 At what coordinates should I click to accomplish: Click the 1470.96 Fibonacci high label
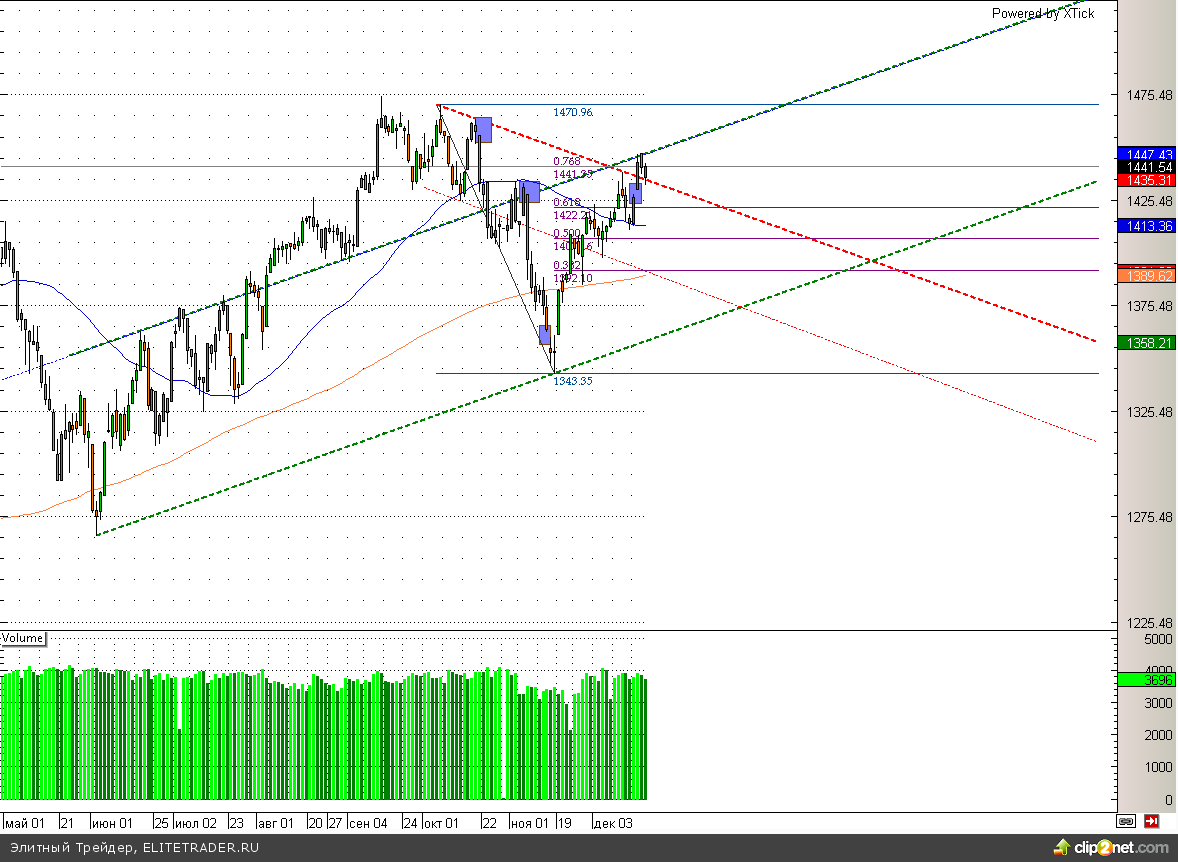click(573, 112)
